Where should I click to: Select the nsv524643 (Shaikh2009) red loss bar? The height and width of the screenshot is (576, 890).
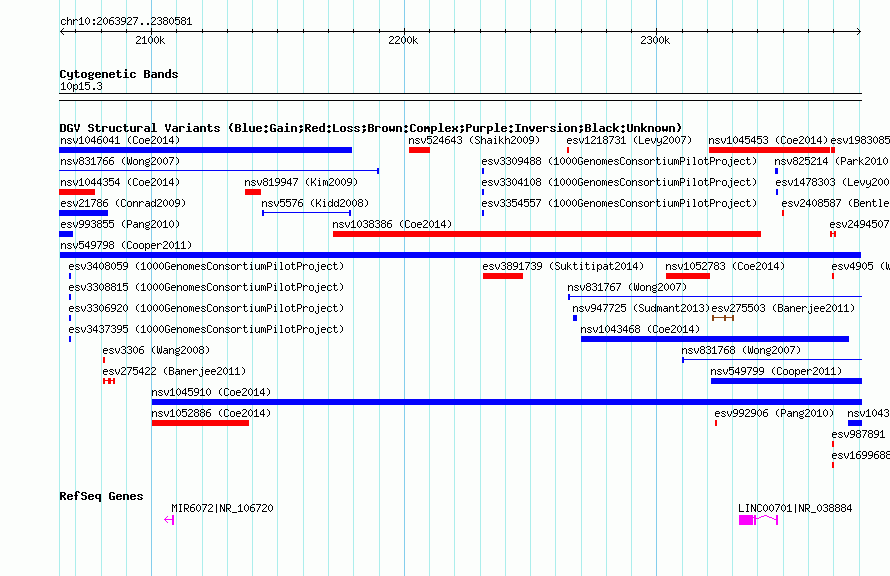419,150
